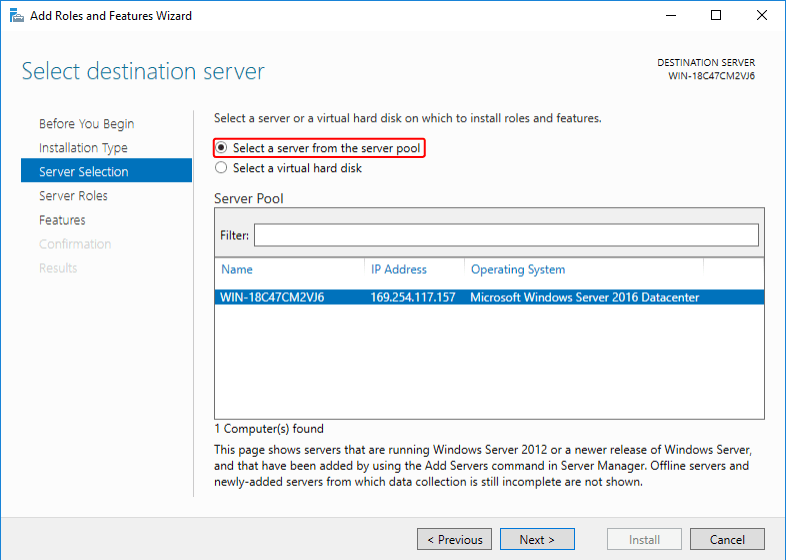This screenshot has height=560, width=786.
Task: Click the wizard icon in title bar
Action: click(x=16, y=16)
